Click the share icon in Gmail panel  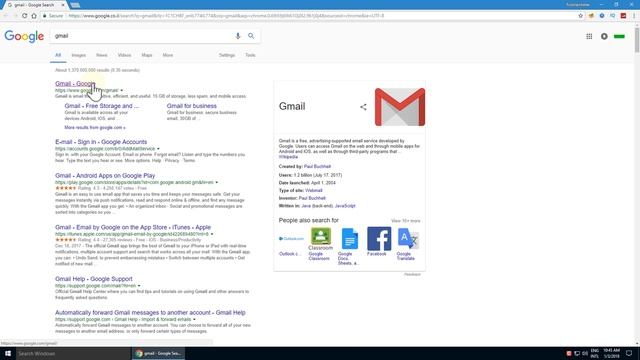[363, 107]
